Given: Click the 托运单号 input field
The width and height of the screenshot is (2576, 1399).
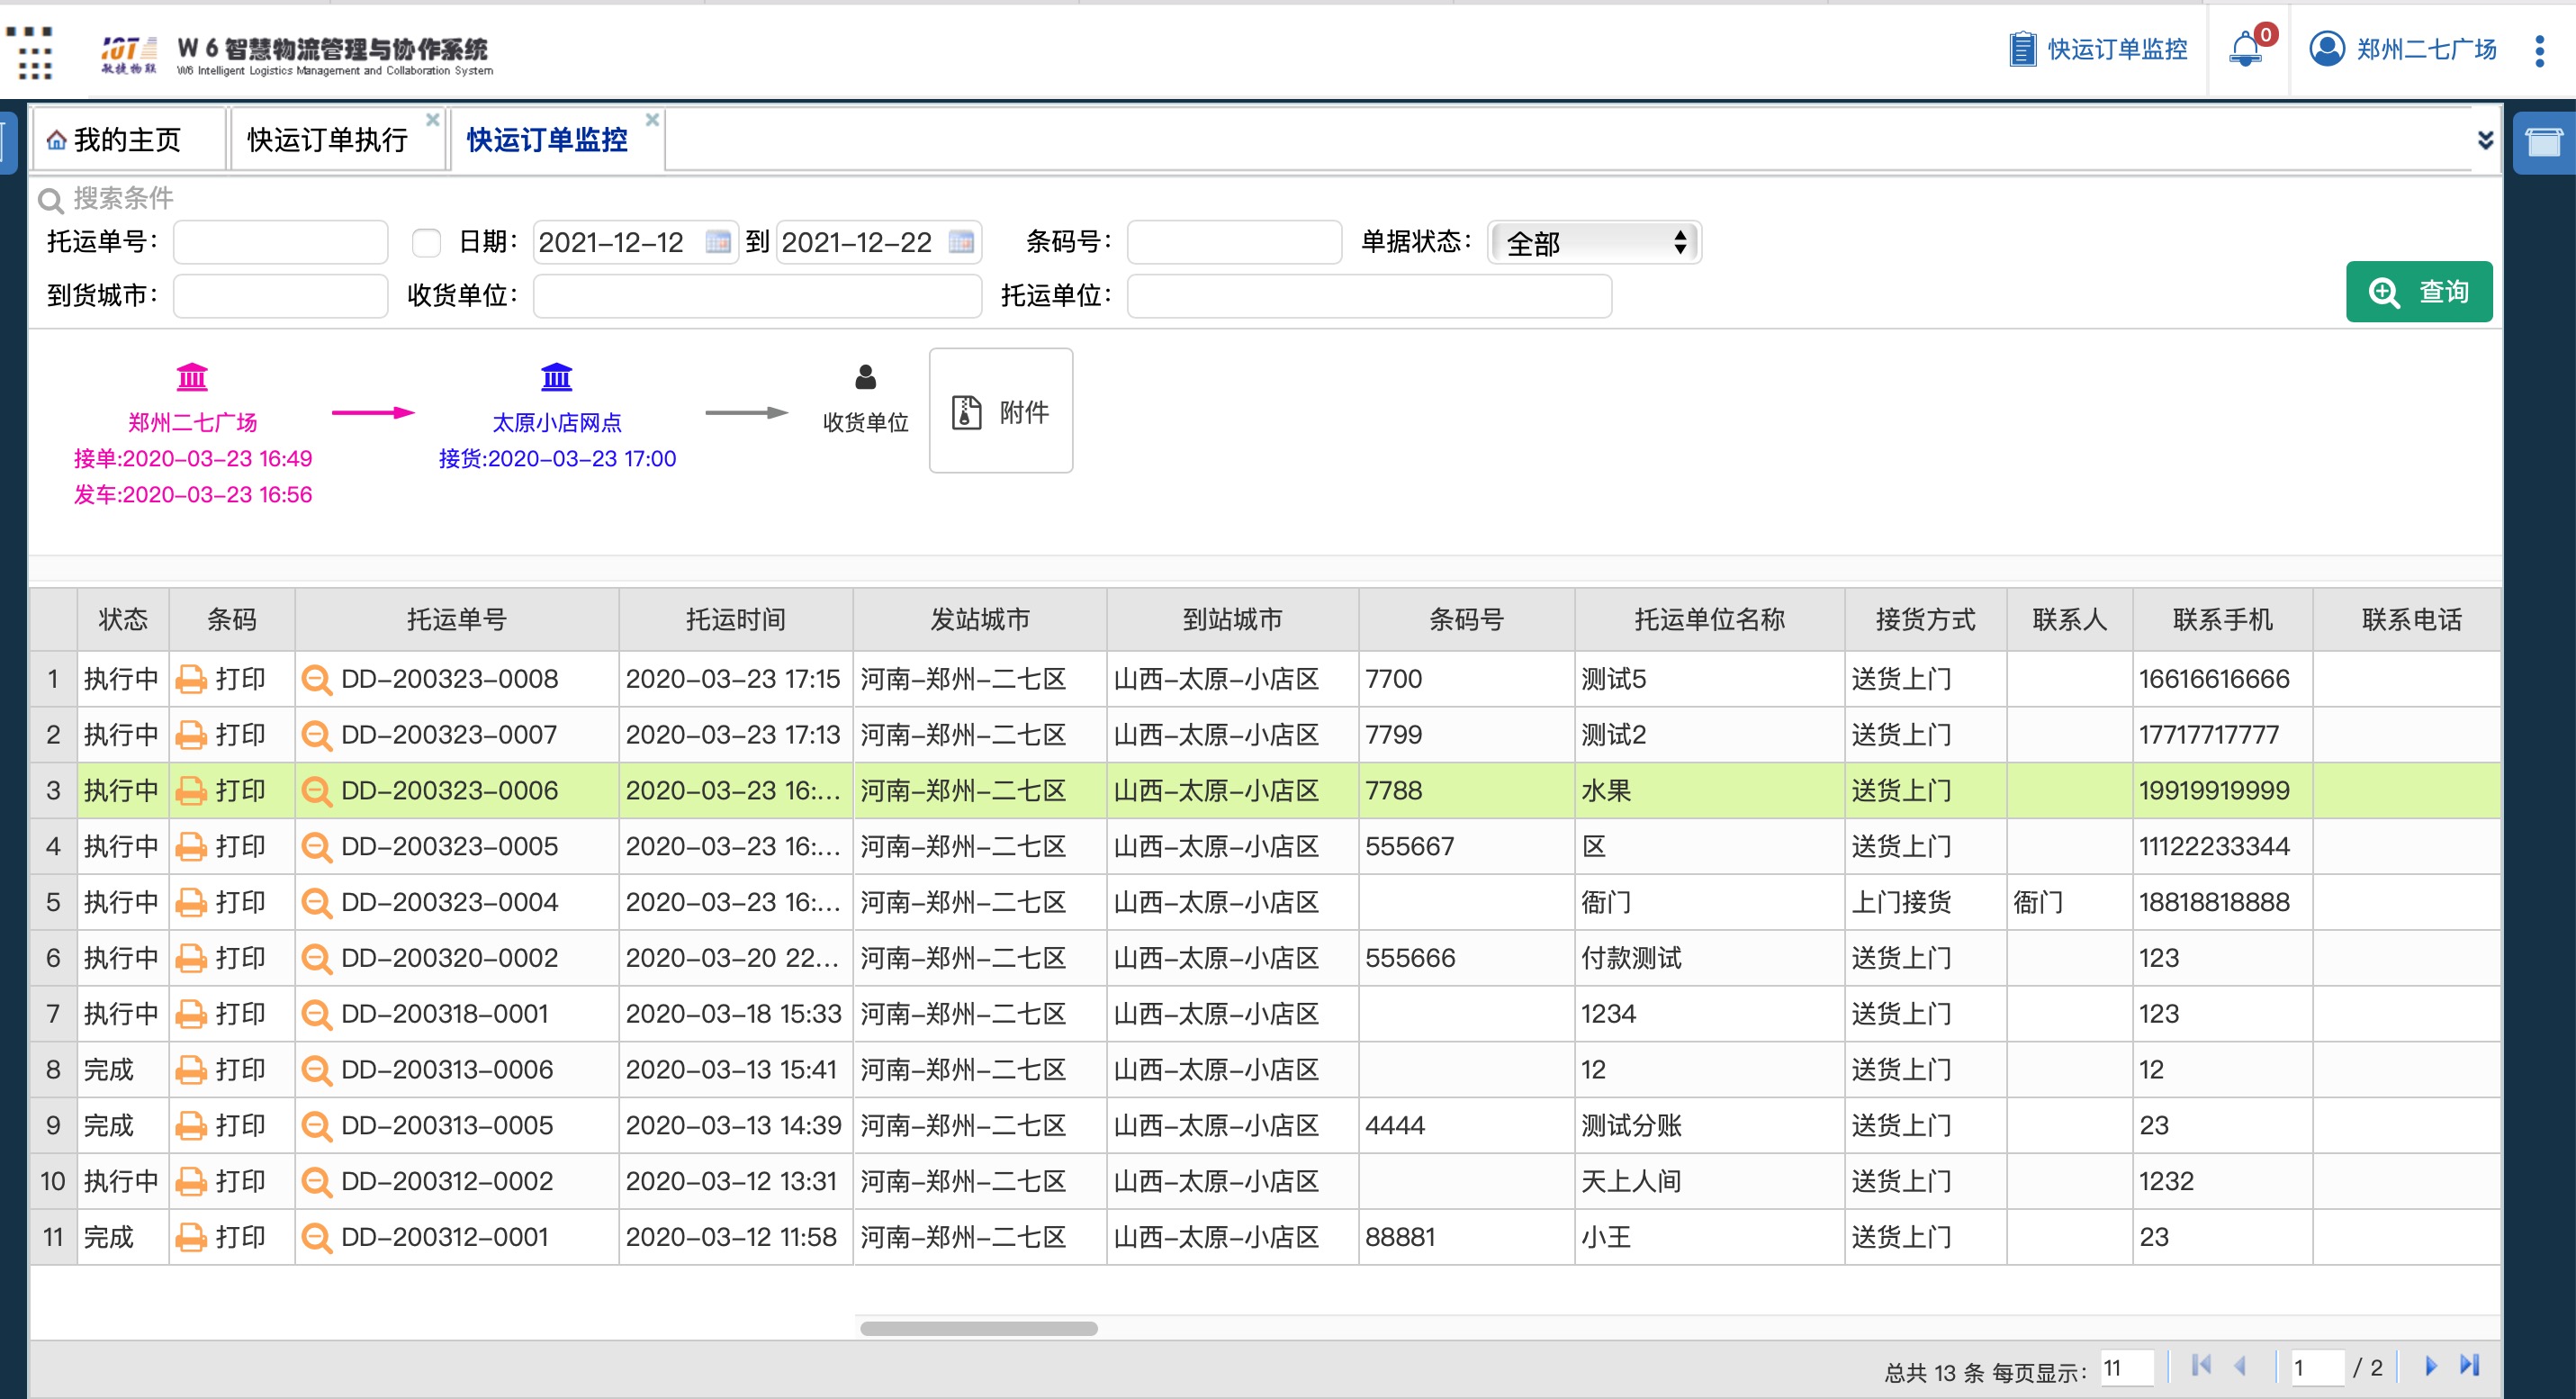Looking at the screenshot, I should (281, 243).
